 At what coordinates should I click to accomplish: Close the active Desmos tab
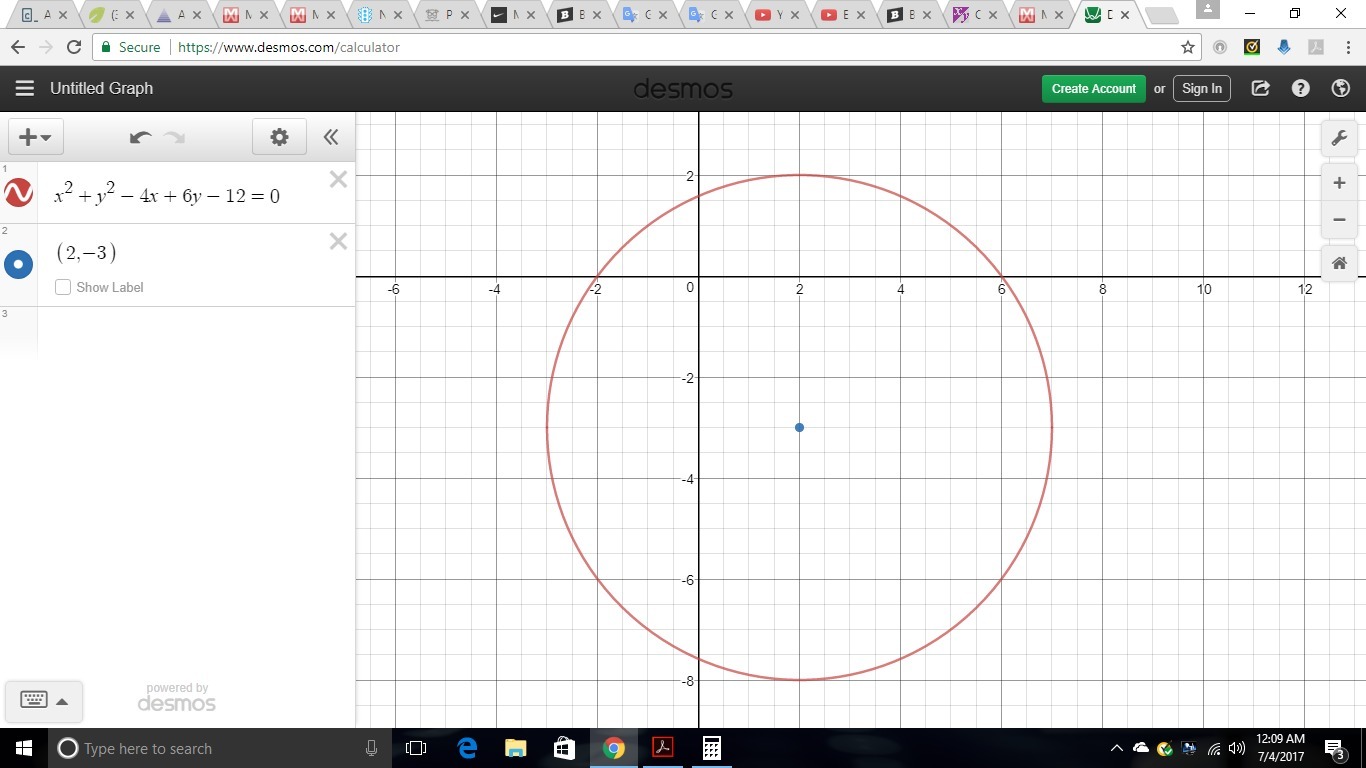tap(1126, 16)
